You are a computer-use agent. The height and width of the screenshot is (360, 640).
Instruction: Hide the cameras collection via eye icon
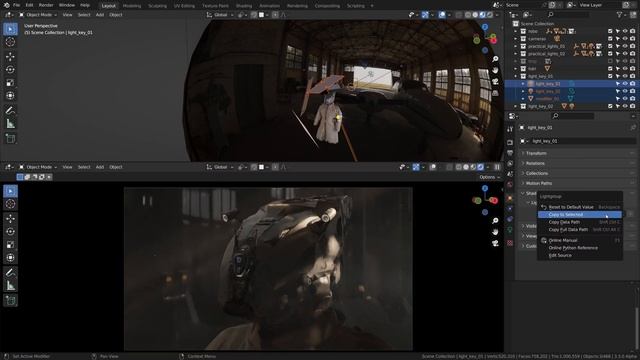(x=625, y=39)
